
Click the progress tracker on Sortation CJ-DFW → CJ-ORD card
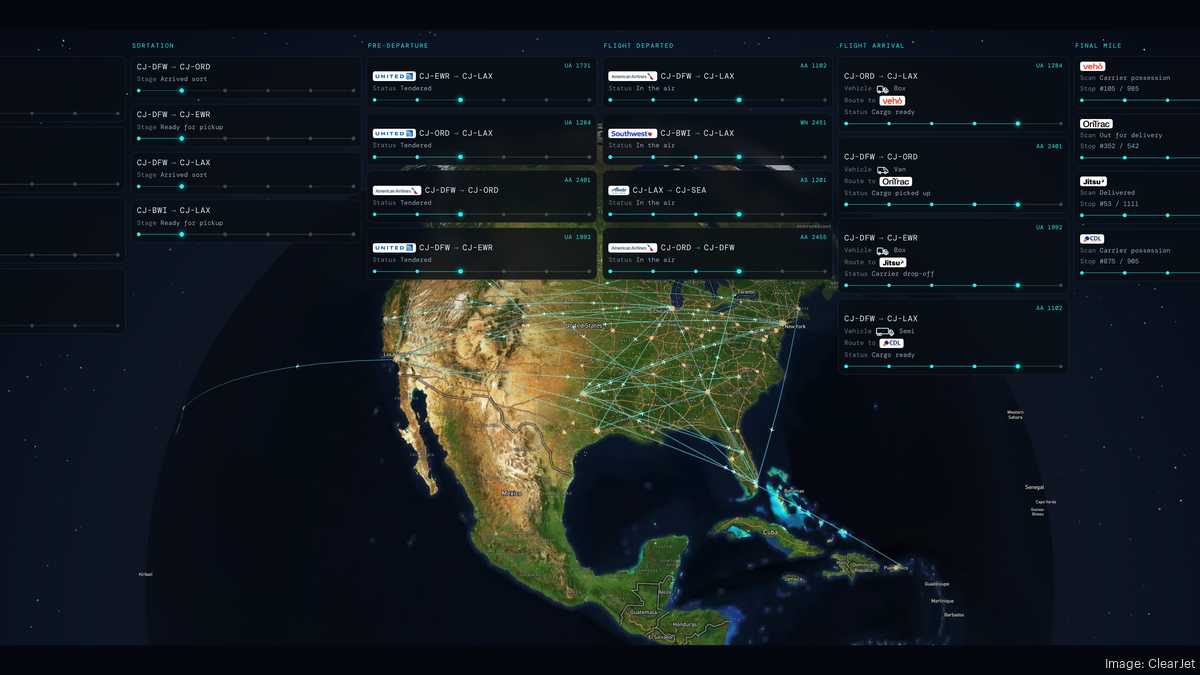246,90
